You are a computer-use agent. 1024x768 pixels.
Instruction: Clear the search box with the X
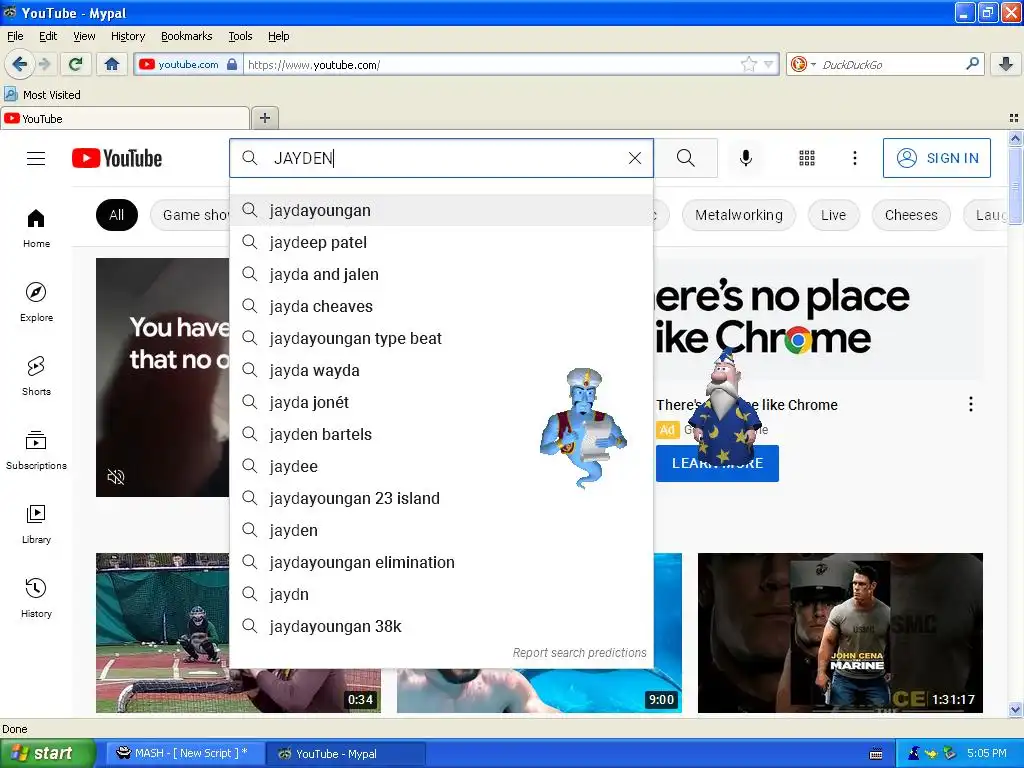[635, 158]
